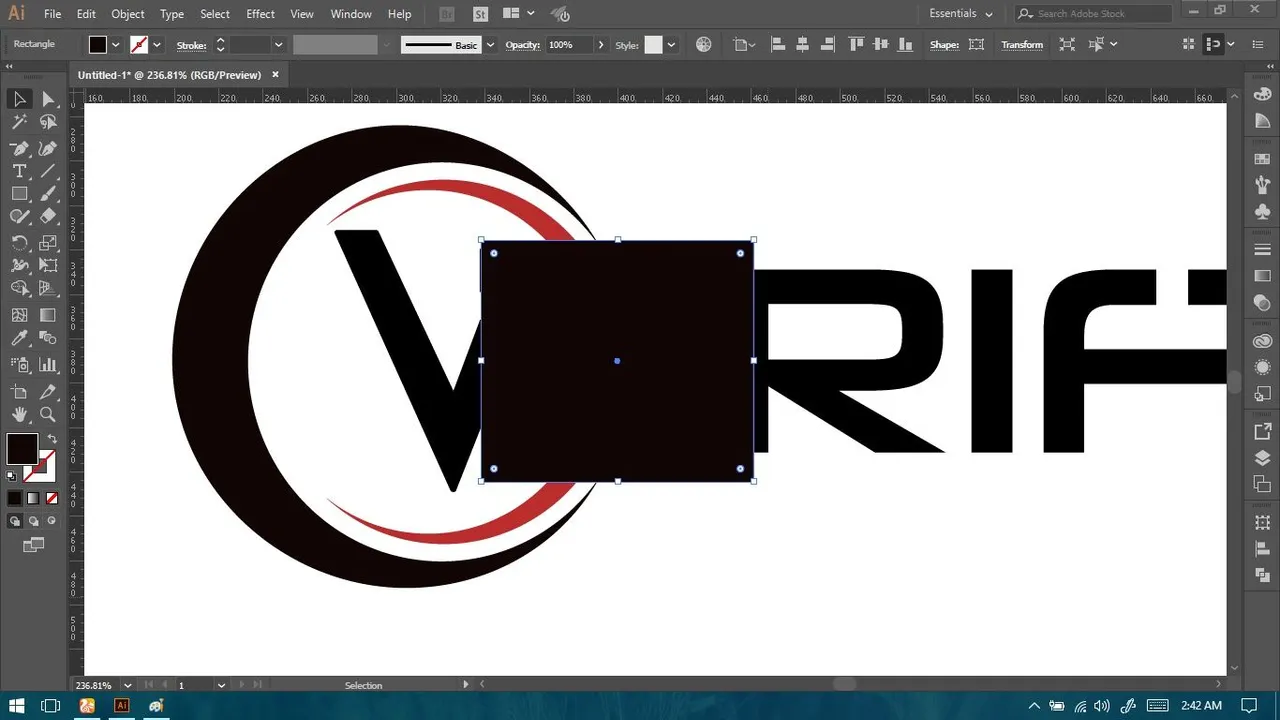This screenshot has height=720, width=1280.
Task: Choose the Line Segment tool
Action: tap(48, 172)
